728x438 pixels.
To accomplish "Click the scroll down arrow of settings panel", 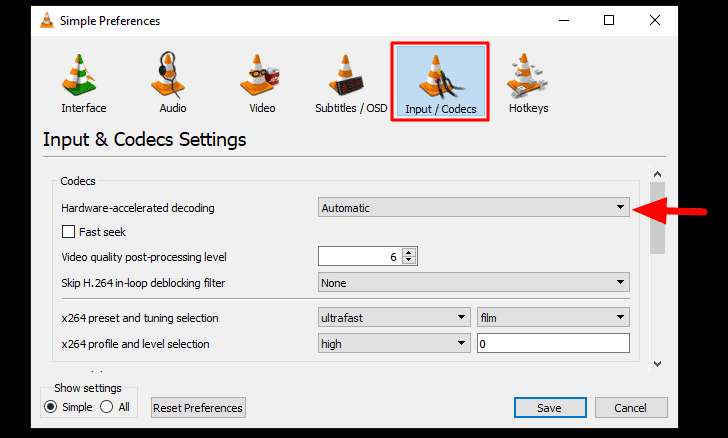I will pos(657,364).
